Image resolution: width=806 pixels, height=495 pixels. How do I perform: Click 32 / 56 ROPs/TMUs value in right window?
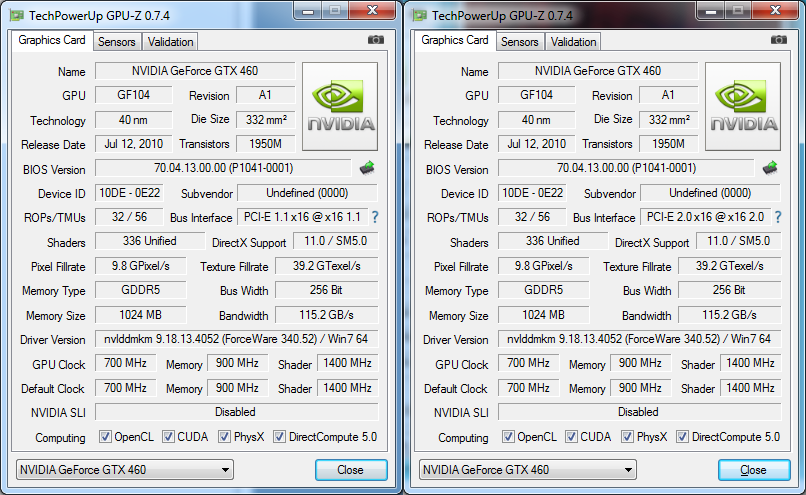click(x=532, y=217)
